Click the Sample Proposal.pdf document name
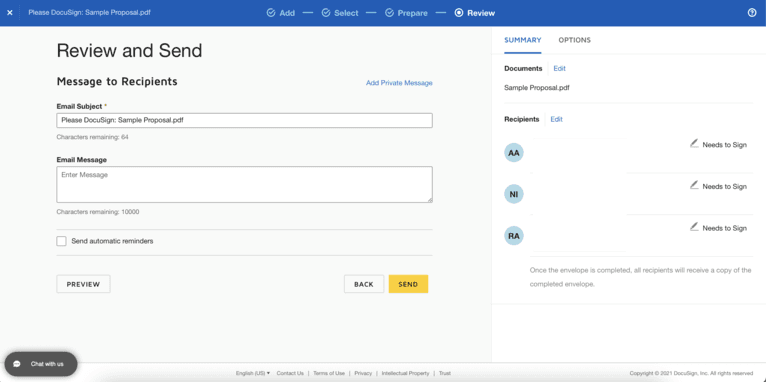 coord(536,88)
